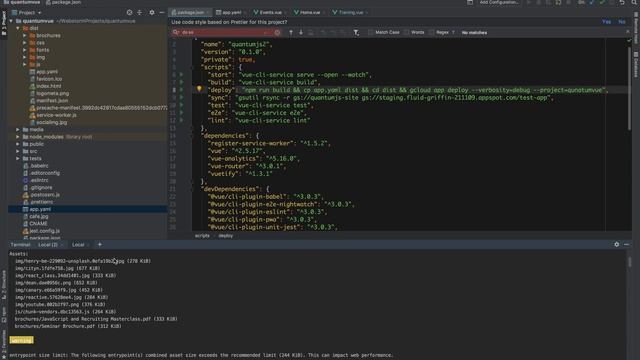Select the CNAME file in project tree
Screen dimensions: 640x360
pos(38,224)
